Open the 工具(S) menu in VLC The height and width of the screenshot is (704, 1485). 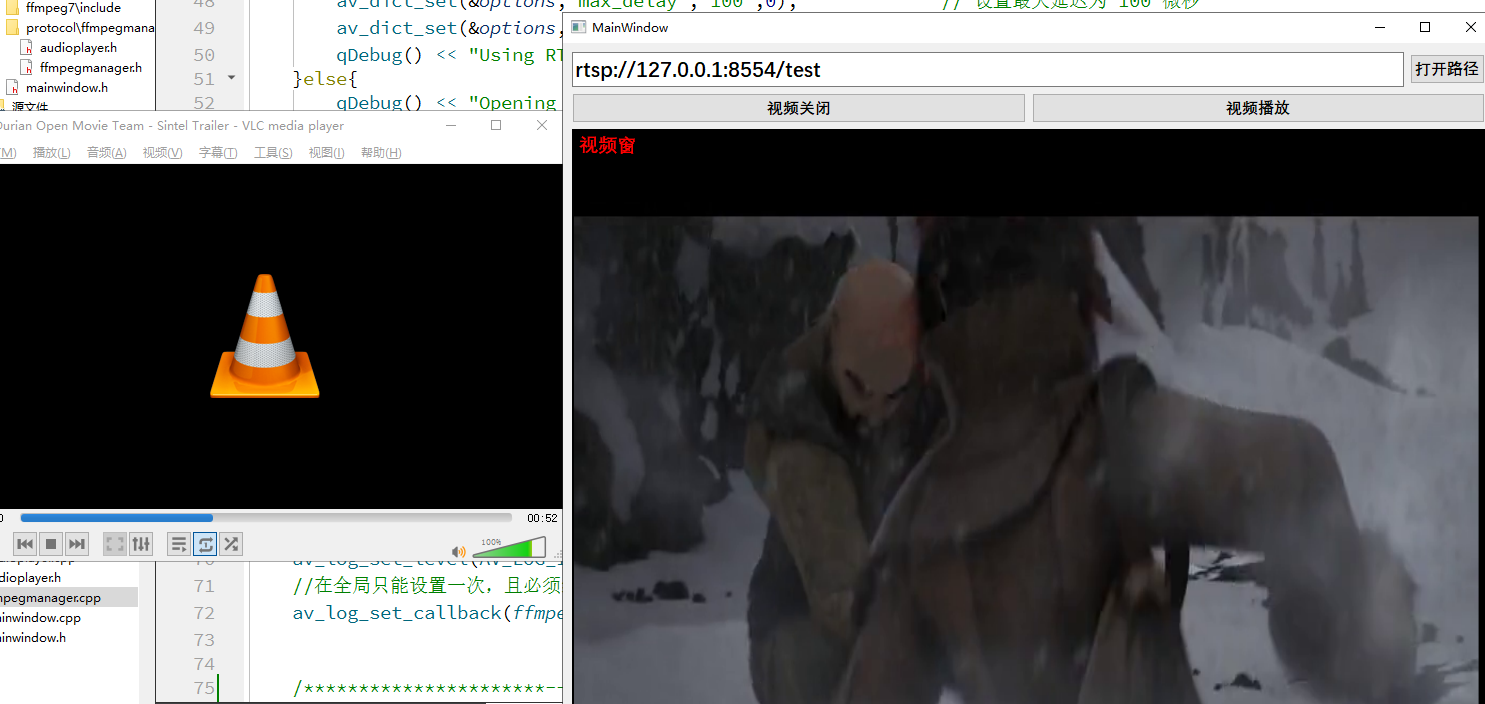tap(272, 152)
